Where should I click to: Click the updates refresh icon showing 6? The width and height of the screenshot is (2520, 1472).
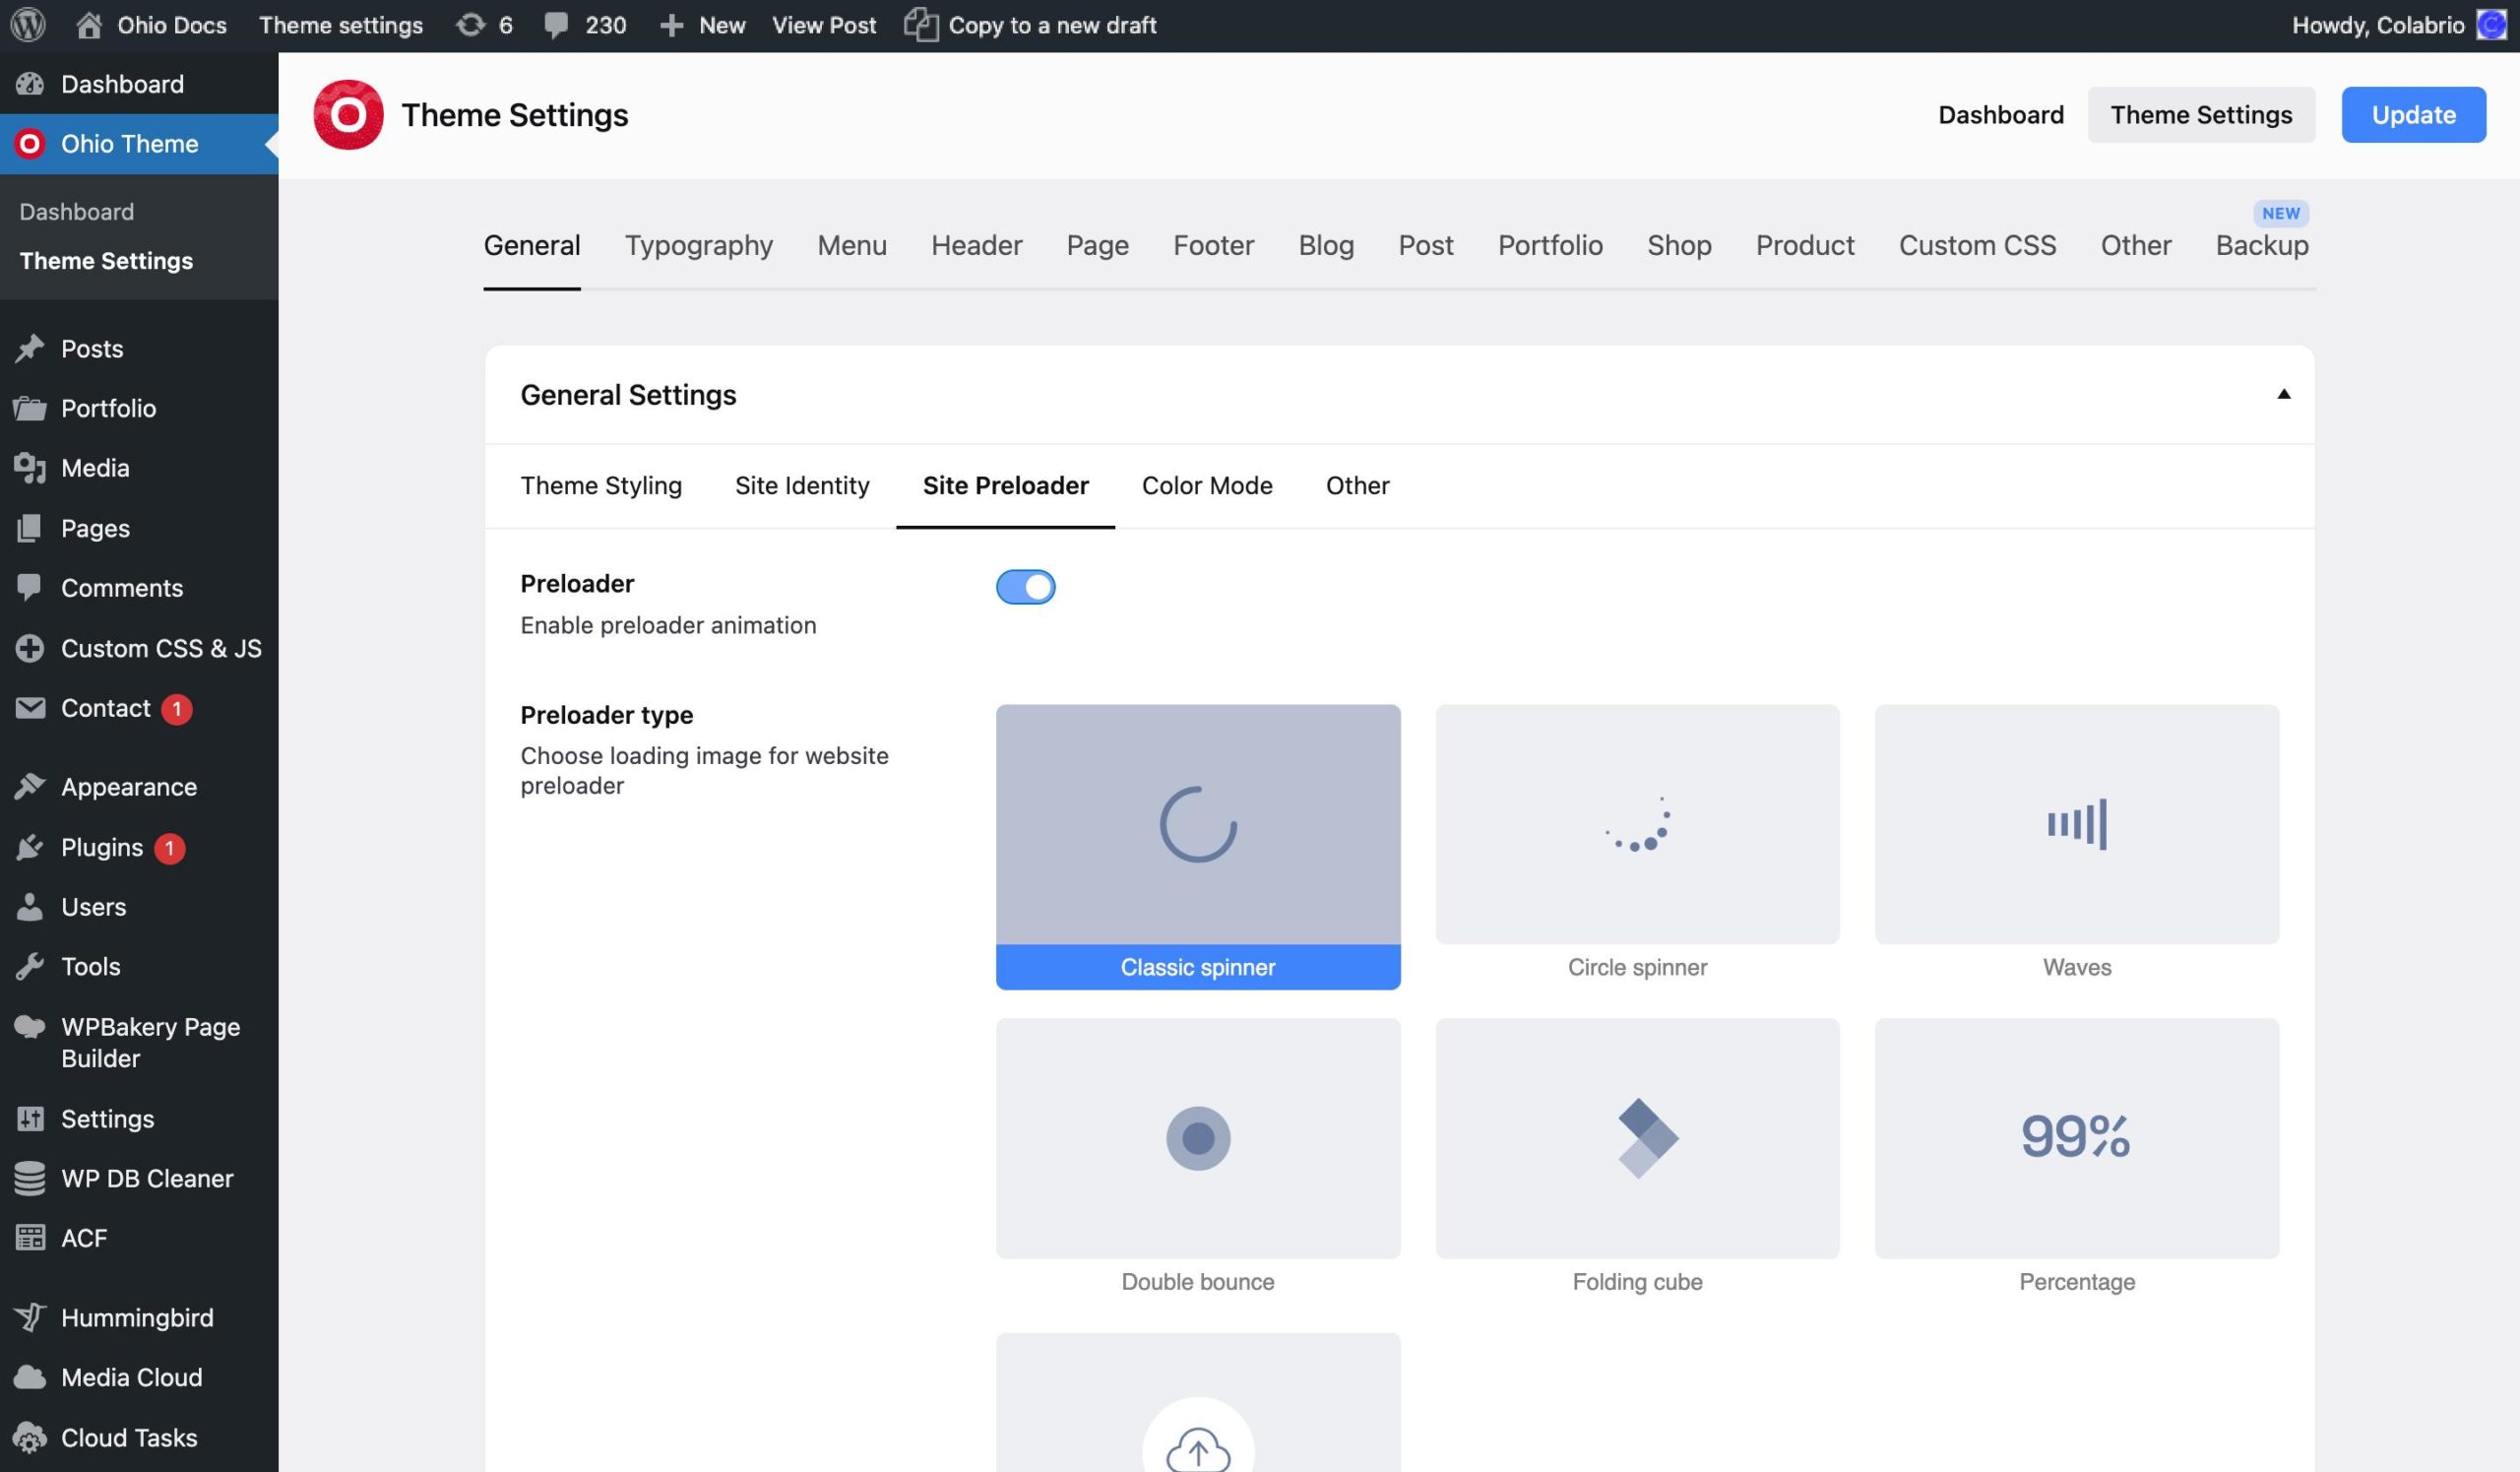(x=470, y=25)
